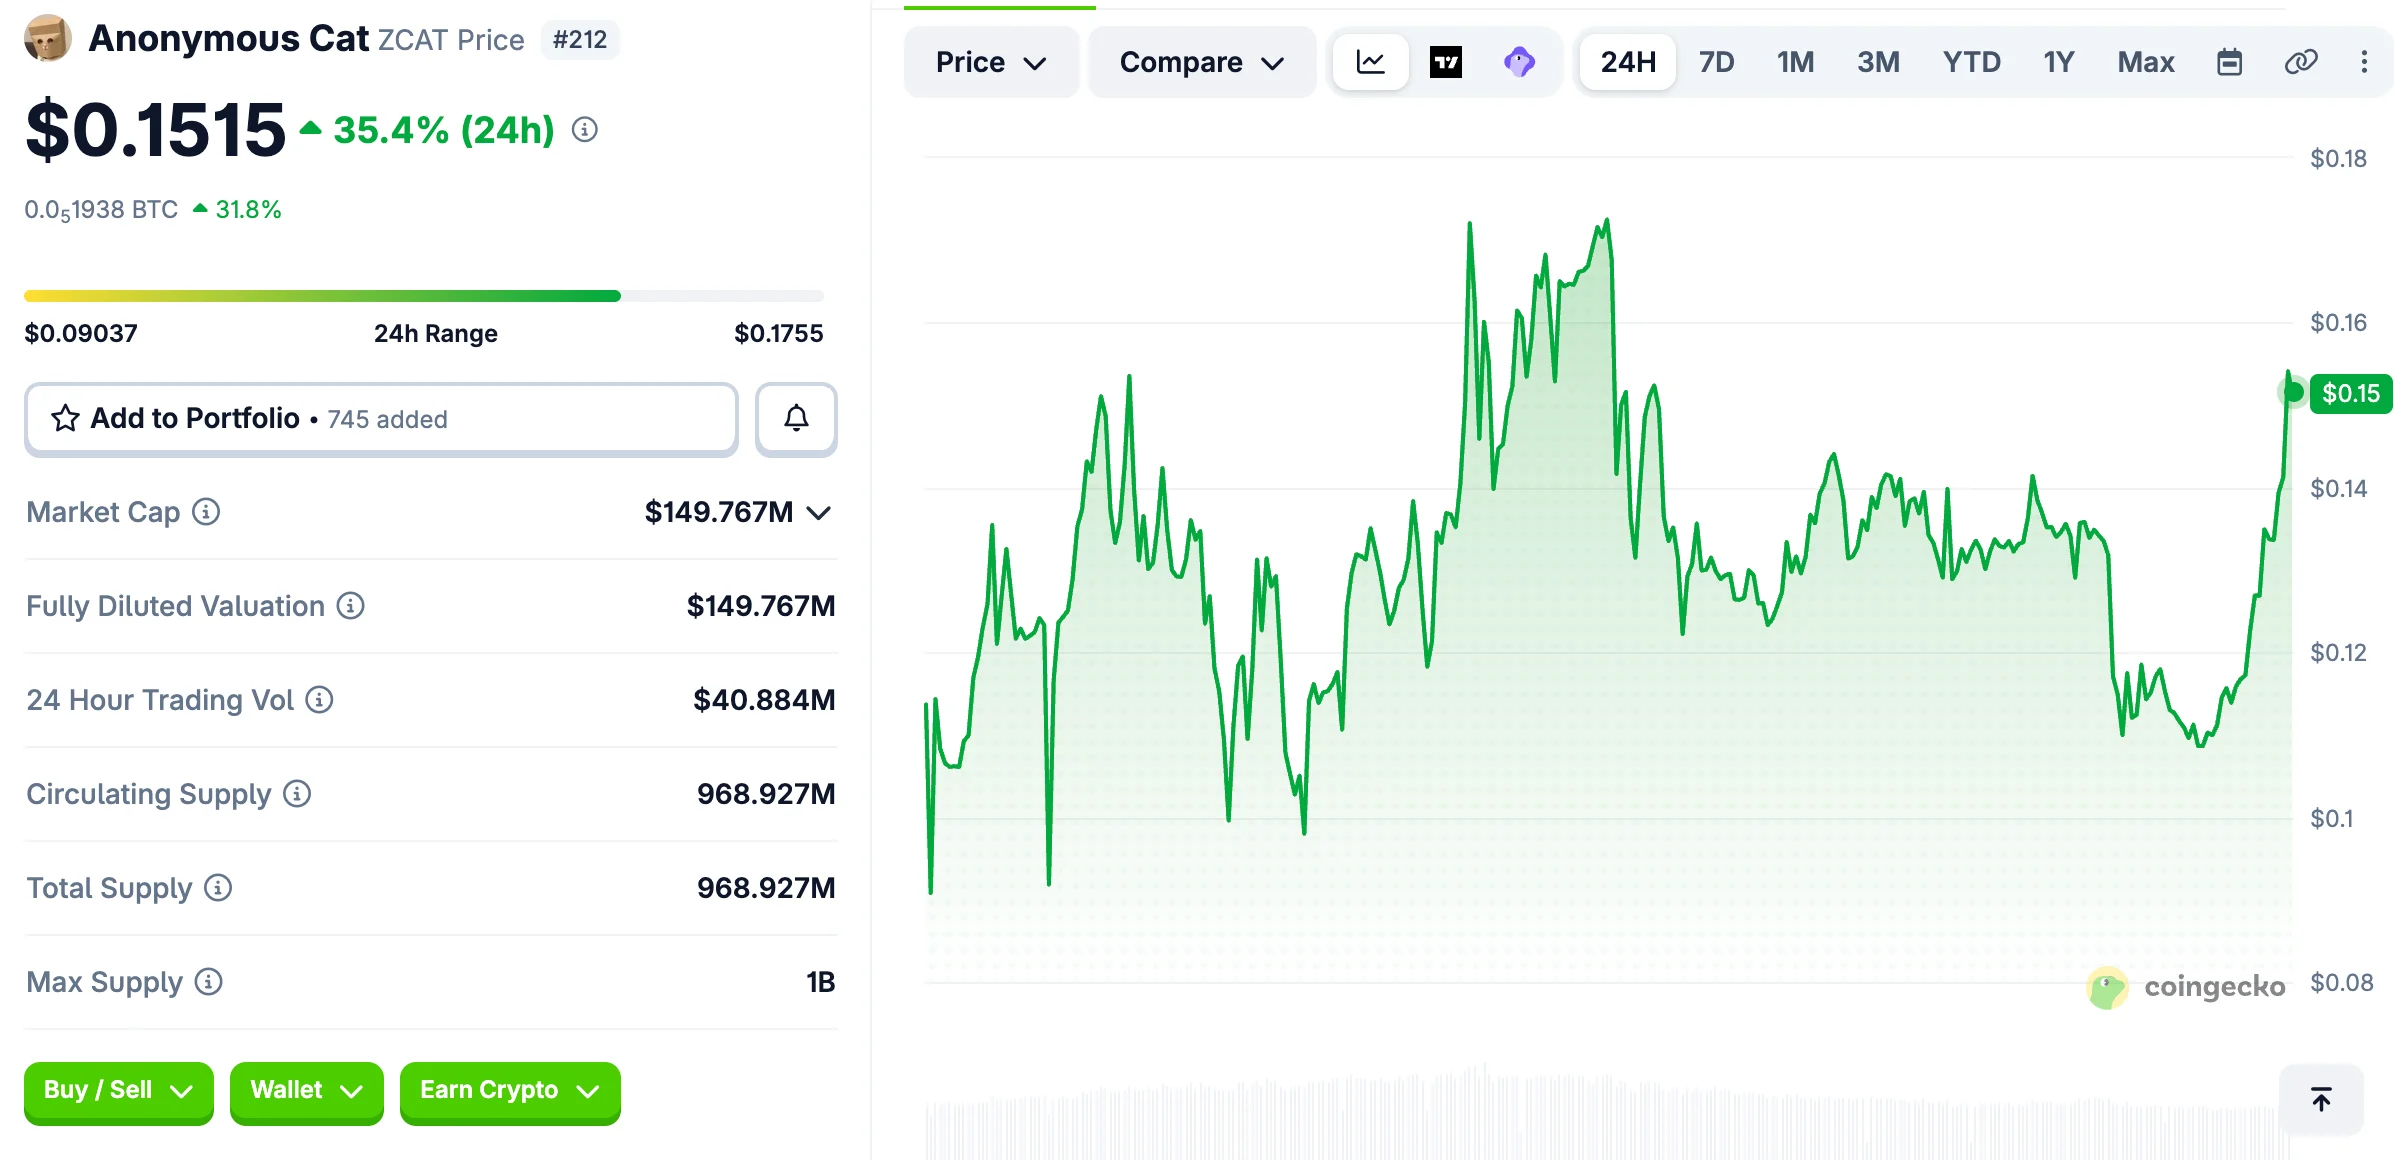Click the Anonymous Cat coin logo

coord(47,39)
